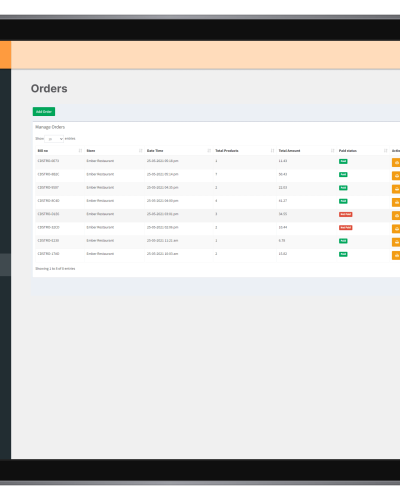Click print icon for the 22.03 amount order
This screenshot has height=500, width=400.
[396, 189]
